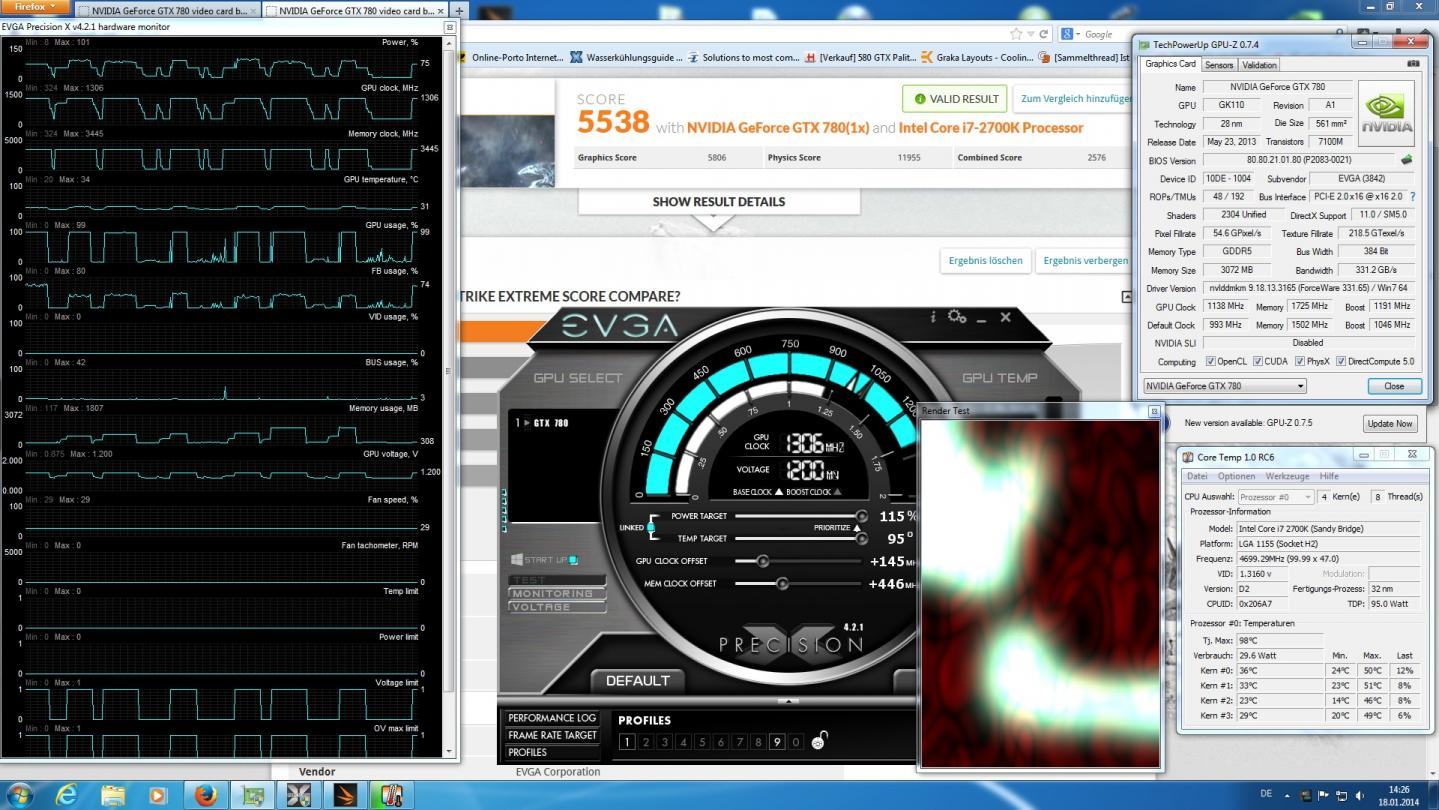This screenshot has width=1439, height=810.
Task: Click Update Now button for GPU-Z
Action: tap(1389, 423)
